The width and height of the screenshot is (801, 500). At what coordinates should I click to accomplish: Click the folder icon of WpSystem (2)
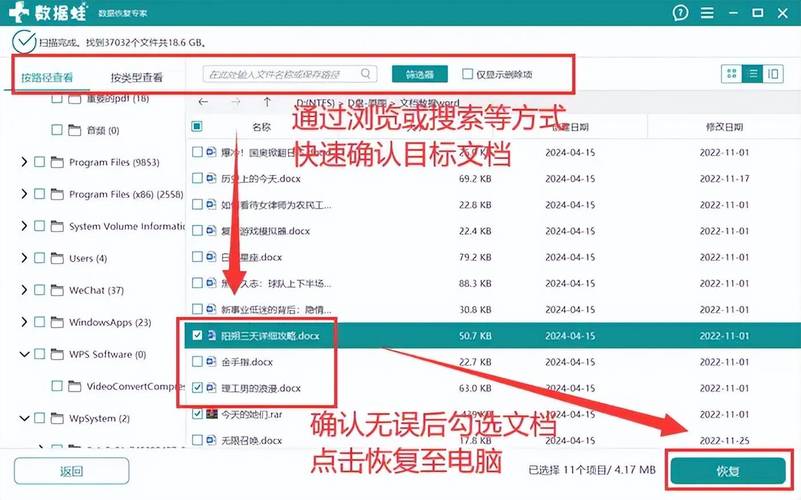(x=57, y=418)
